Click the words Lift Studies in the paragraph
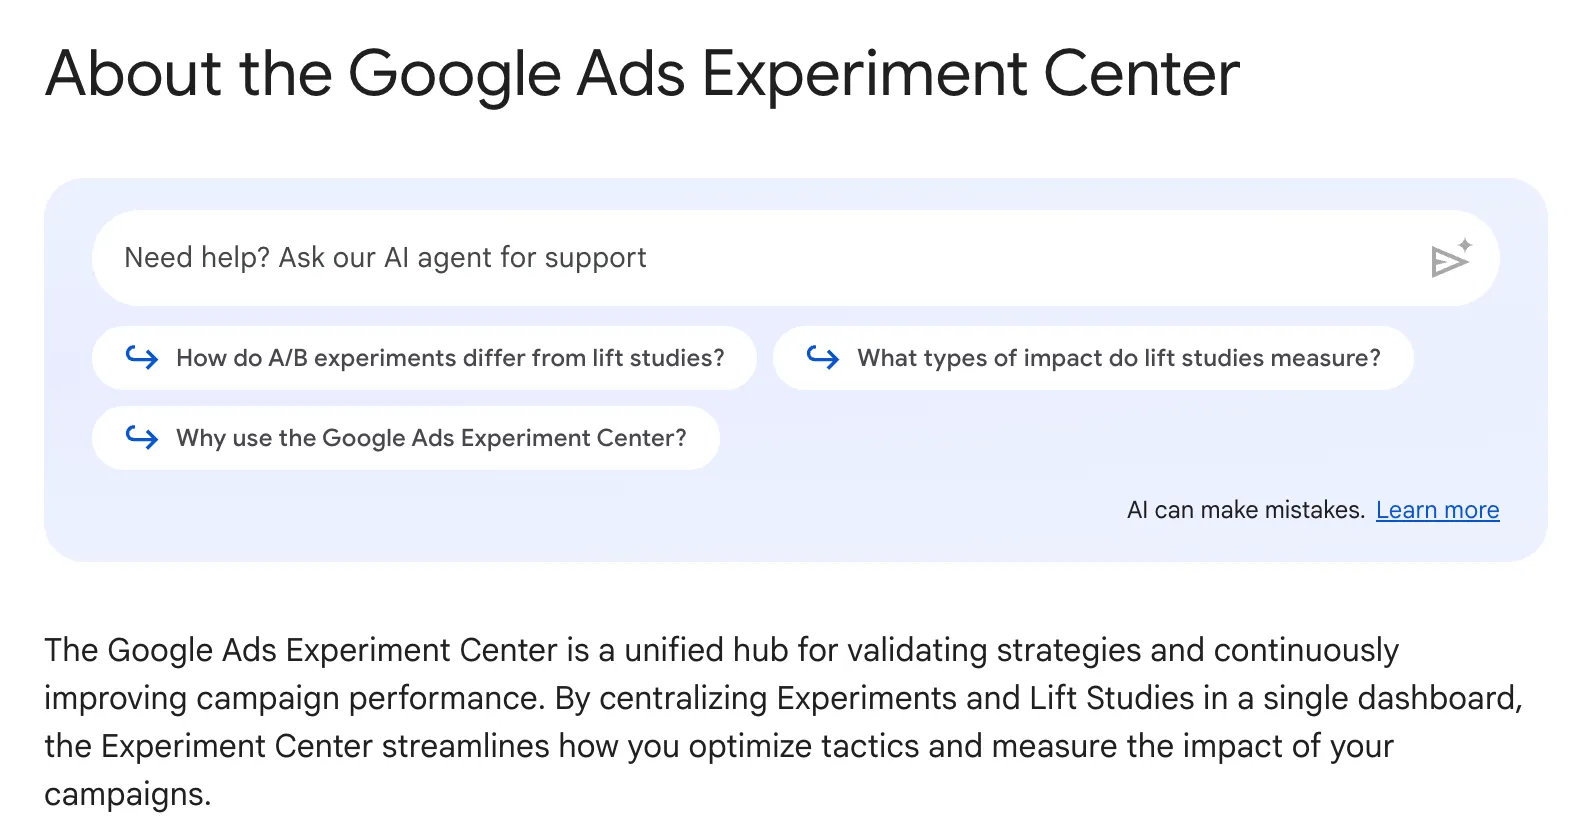 point(1112,698)
